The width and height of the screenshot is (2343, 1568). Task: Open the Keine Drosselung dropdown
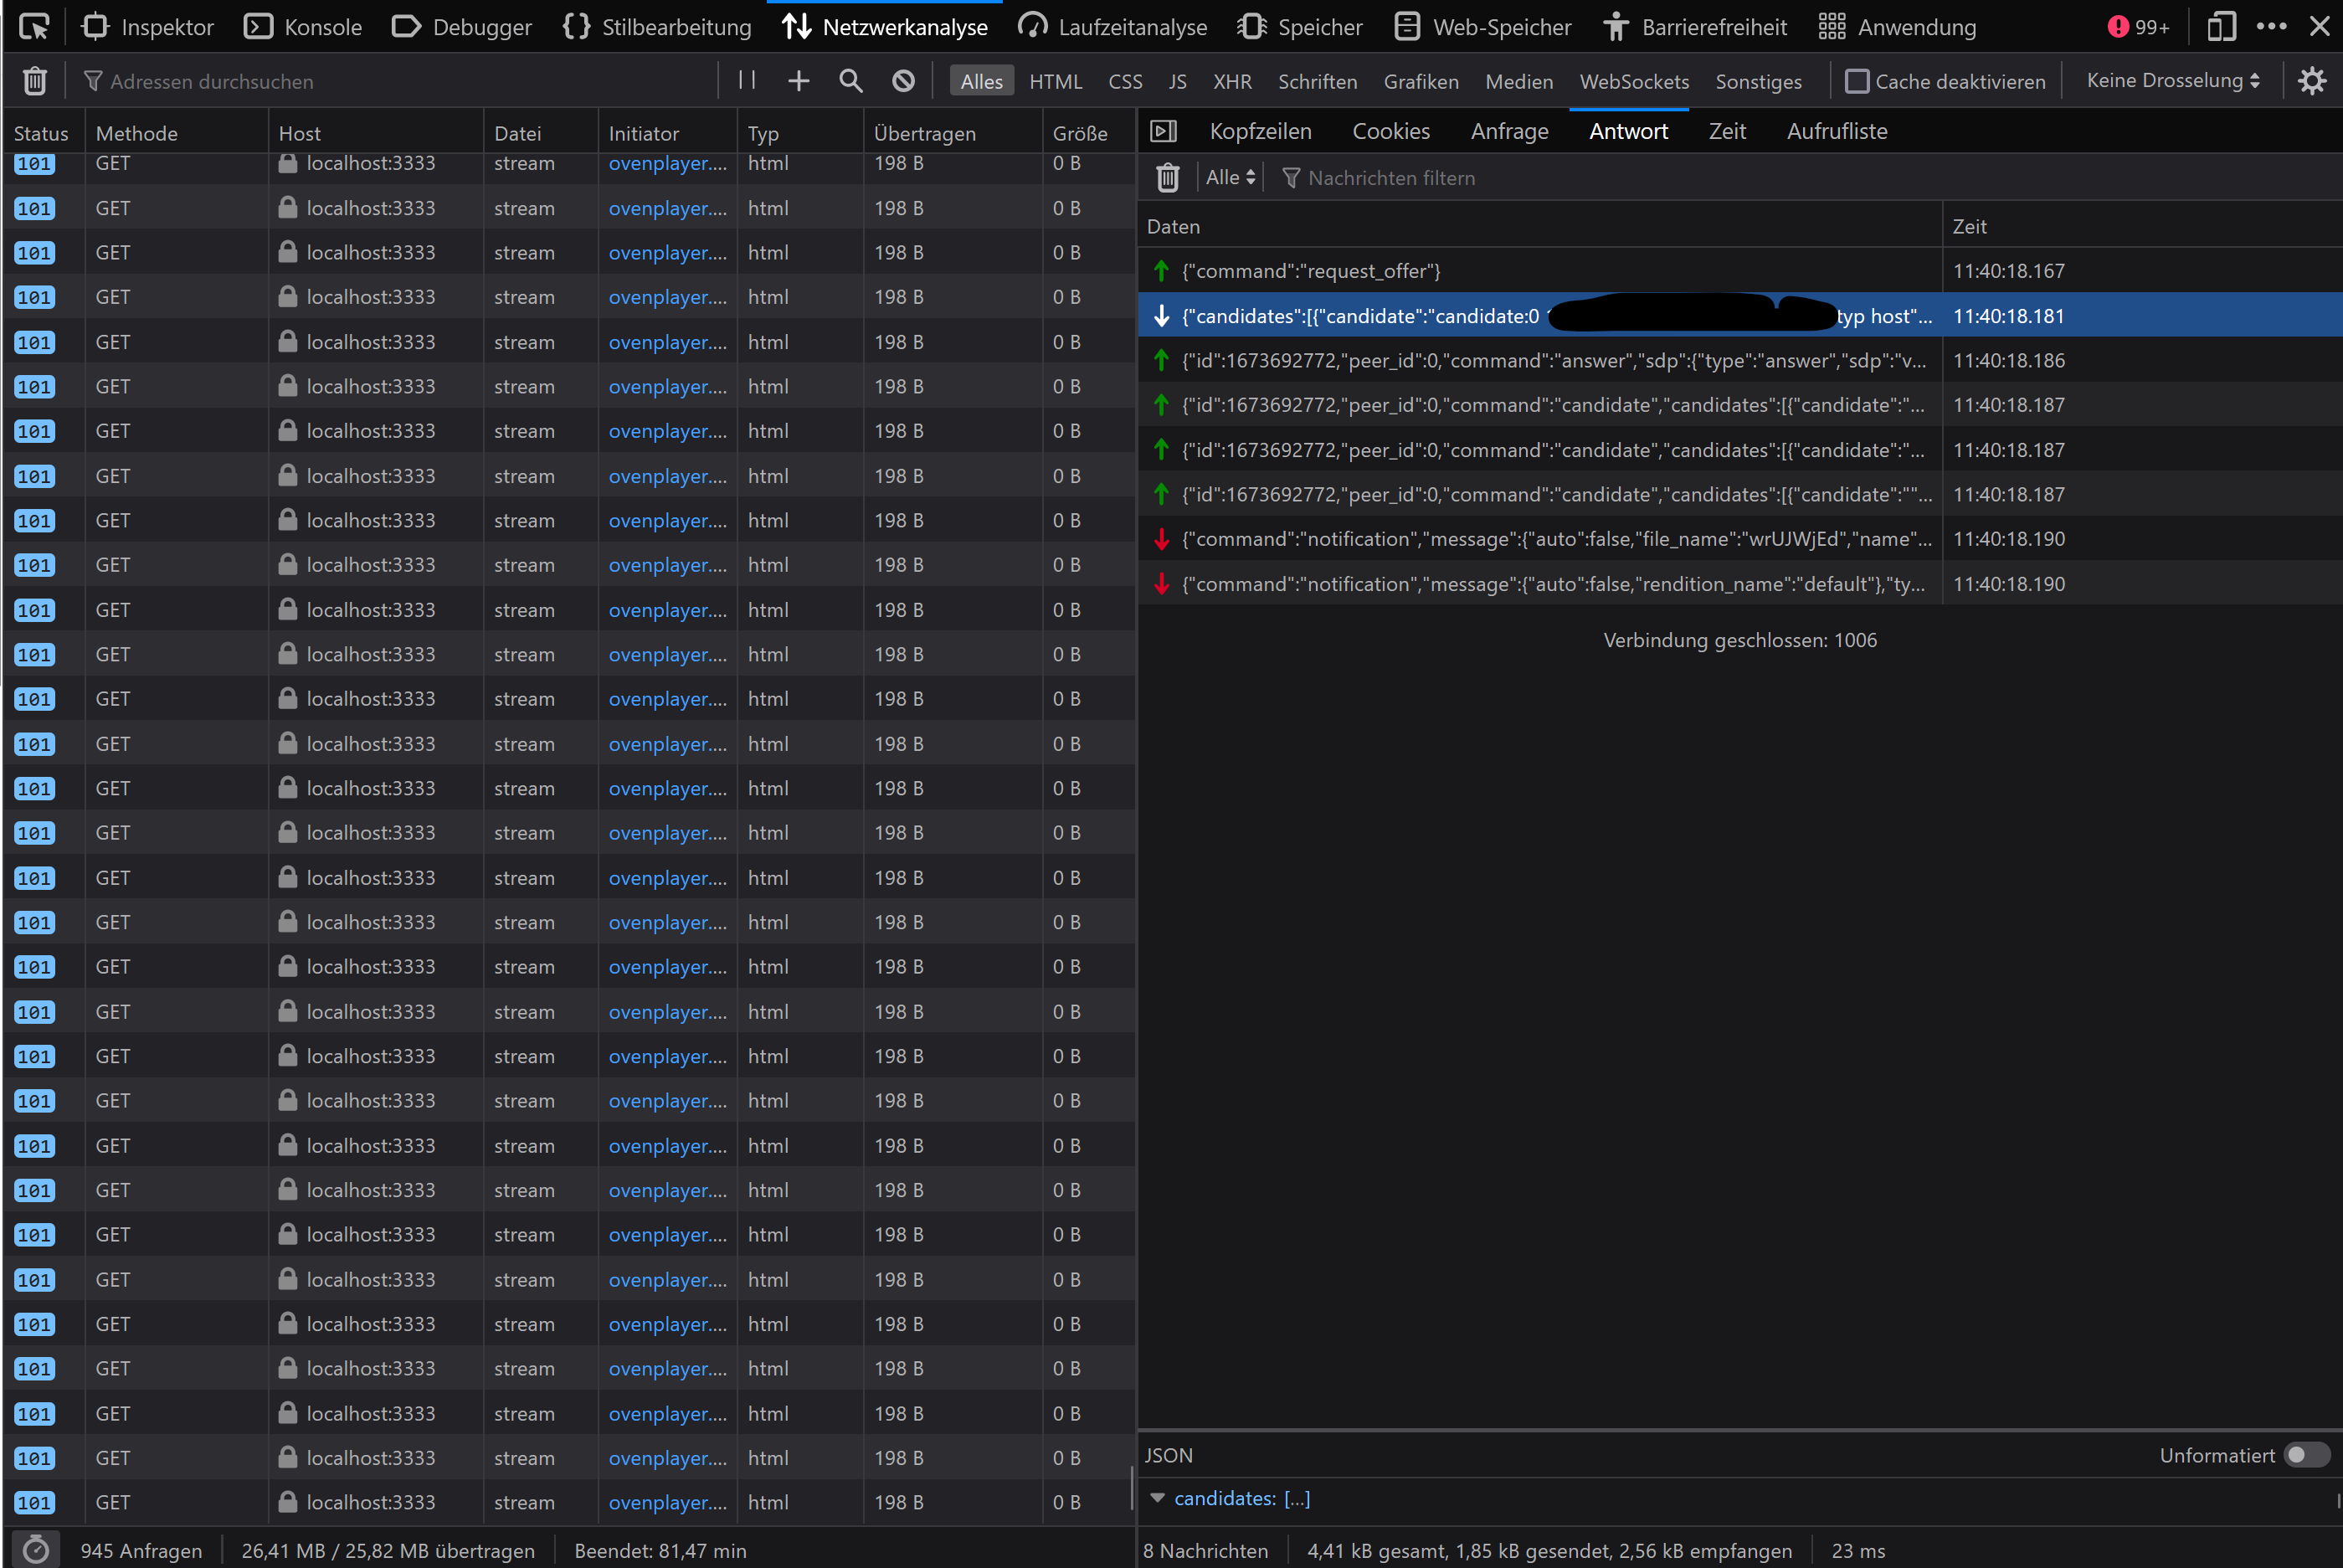point(2169,81)
